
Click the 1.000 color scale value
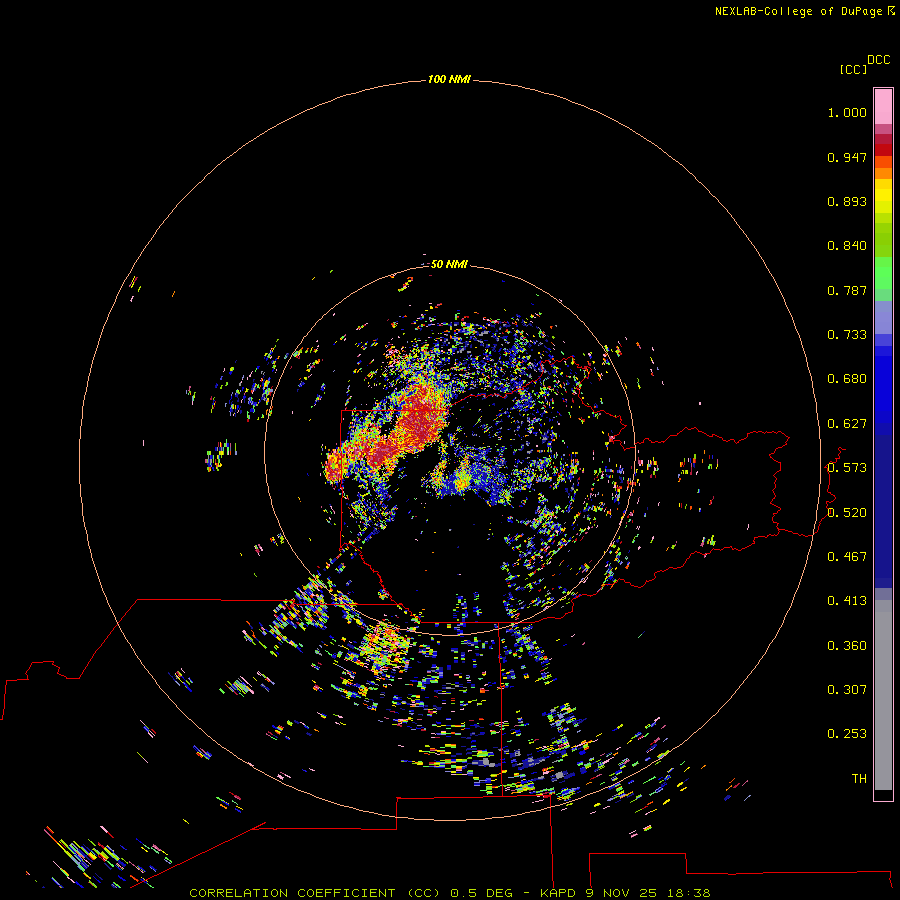[847, 112]
